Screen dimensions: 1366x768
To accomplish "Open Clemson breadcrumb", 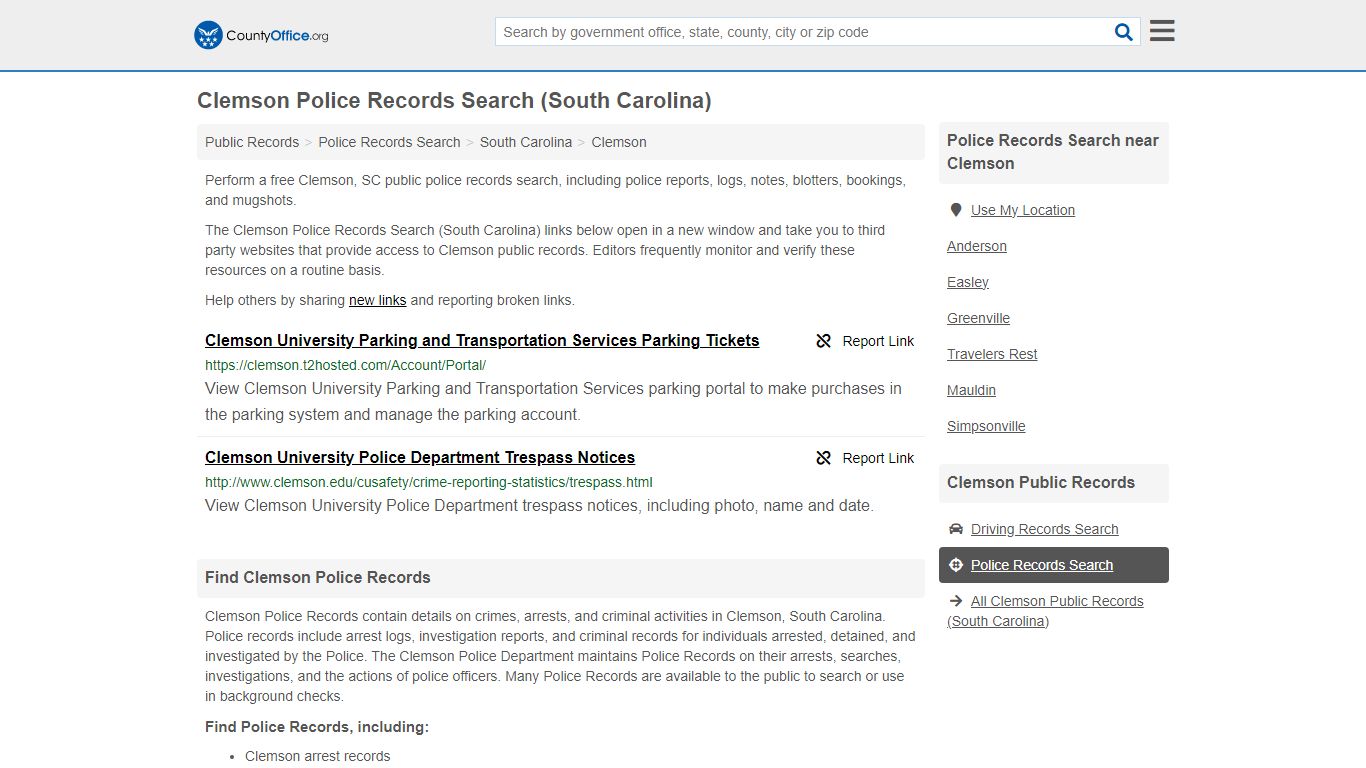I will [619, 142].
